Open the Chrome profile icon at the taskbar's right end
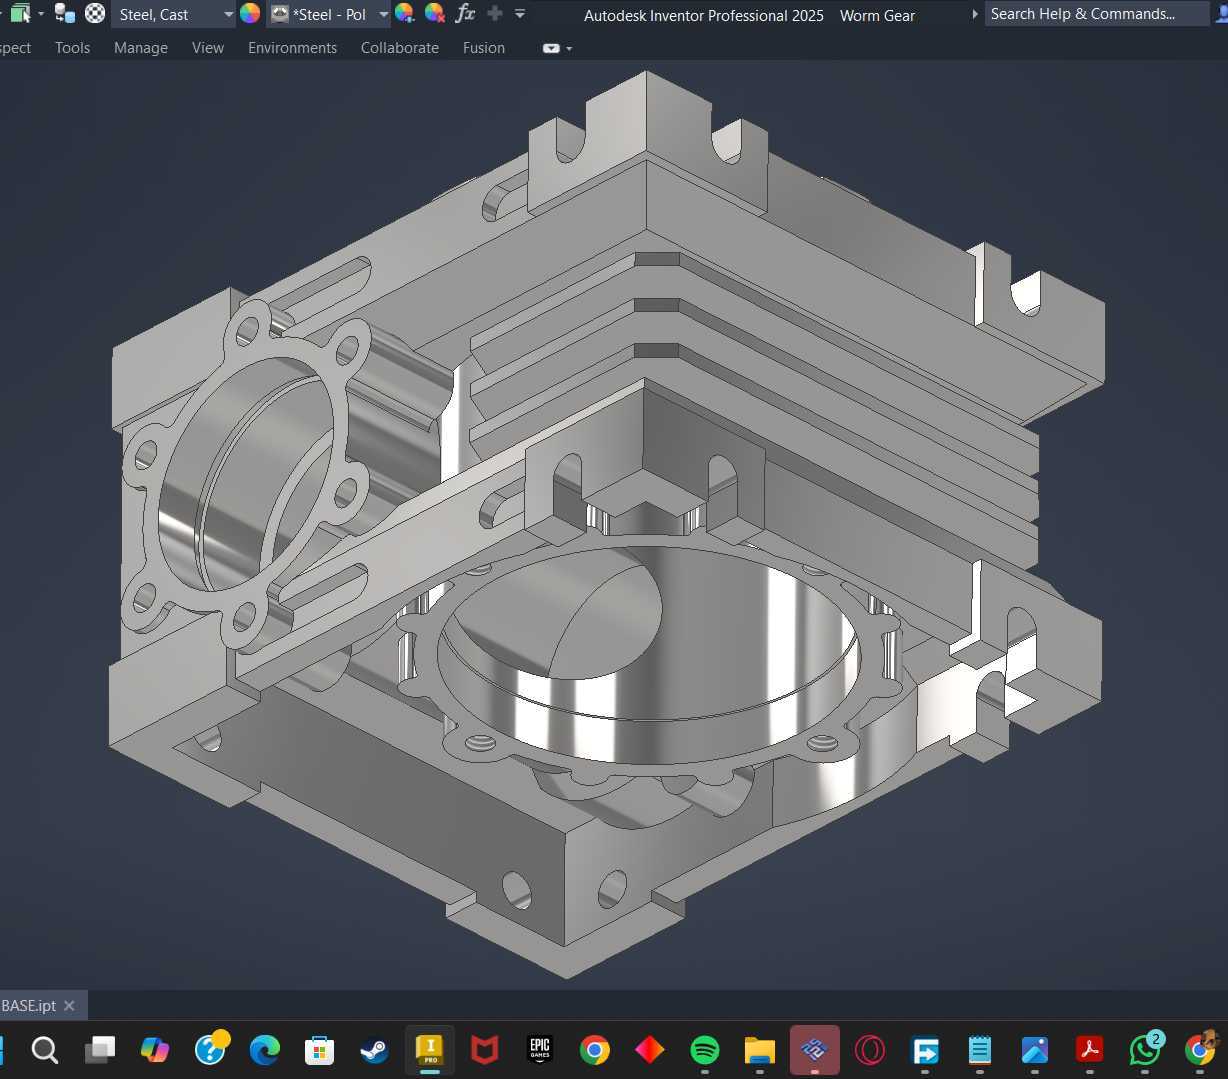 1201,1049
